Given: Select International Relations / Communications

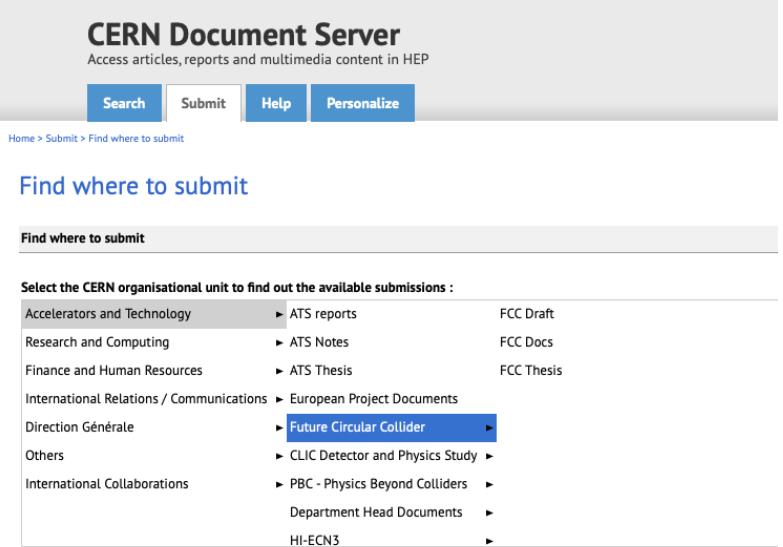Looking at the screenshot, I should 146,399.
